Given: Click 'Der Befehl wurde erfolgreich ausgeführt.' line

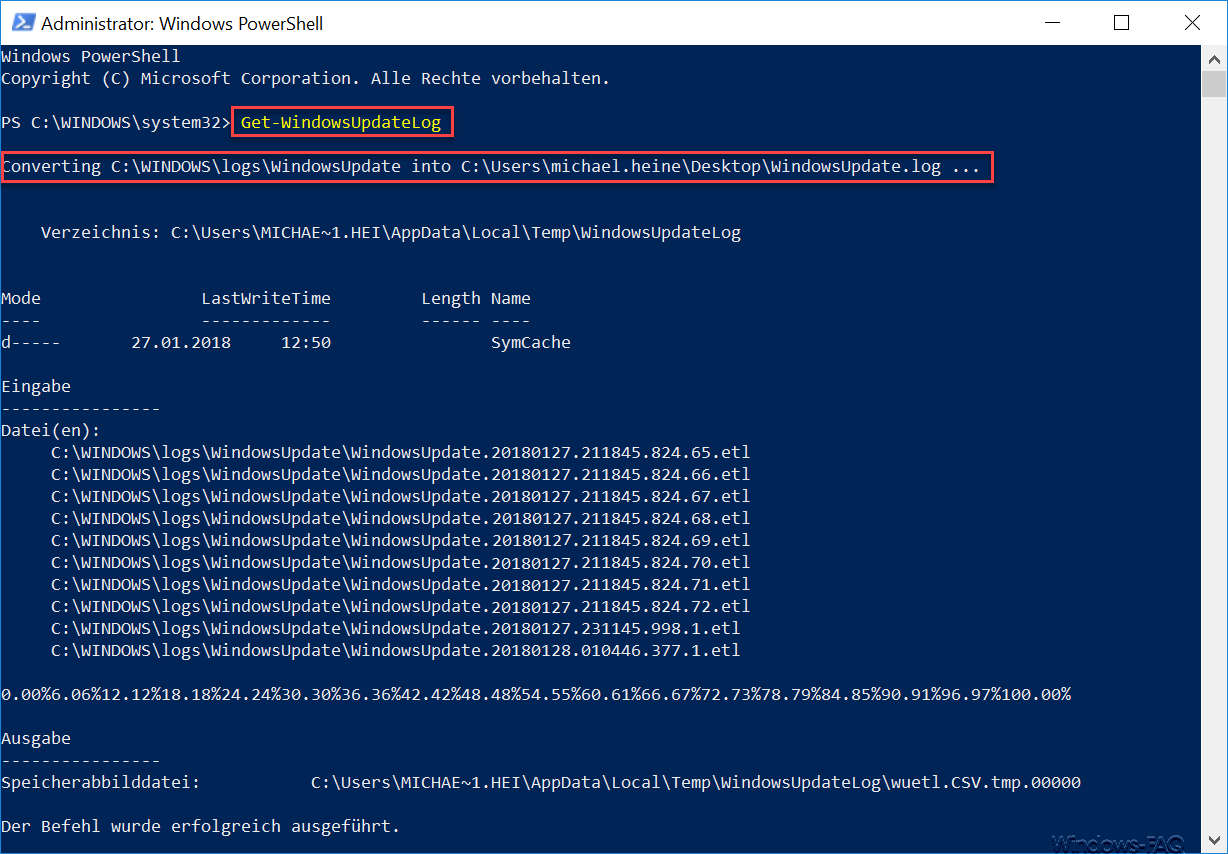Looking at the screenshot, I should coord(201,826).
